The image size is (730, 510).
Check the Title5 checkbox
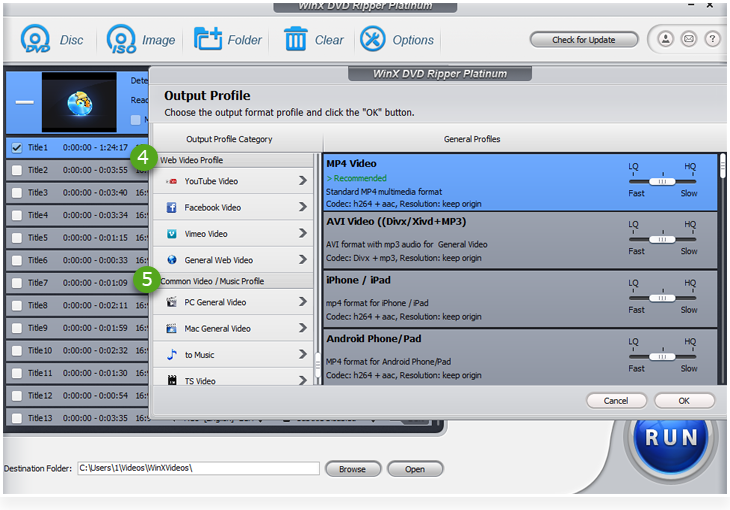tap(17, 238)
